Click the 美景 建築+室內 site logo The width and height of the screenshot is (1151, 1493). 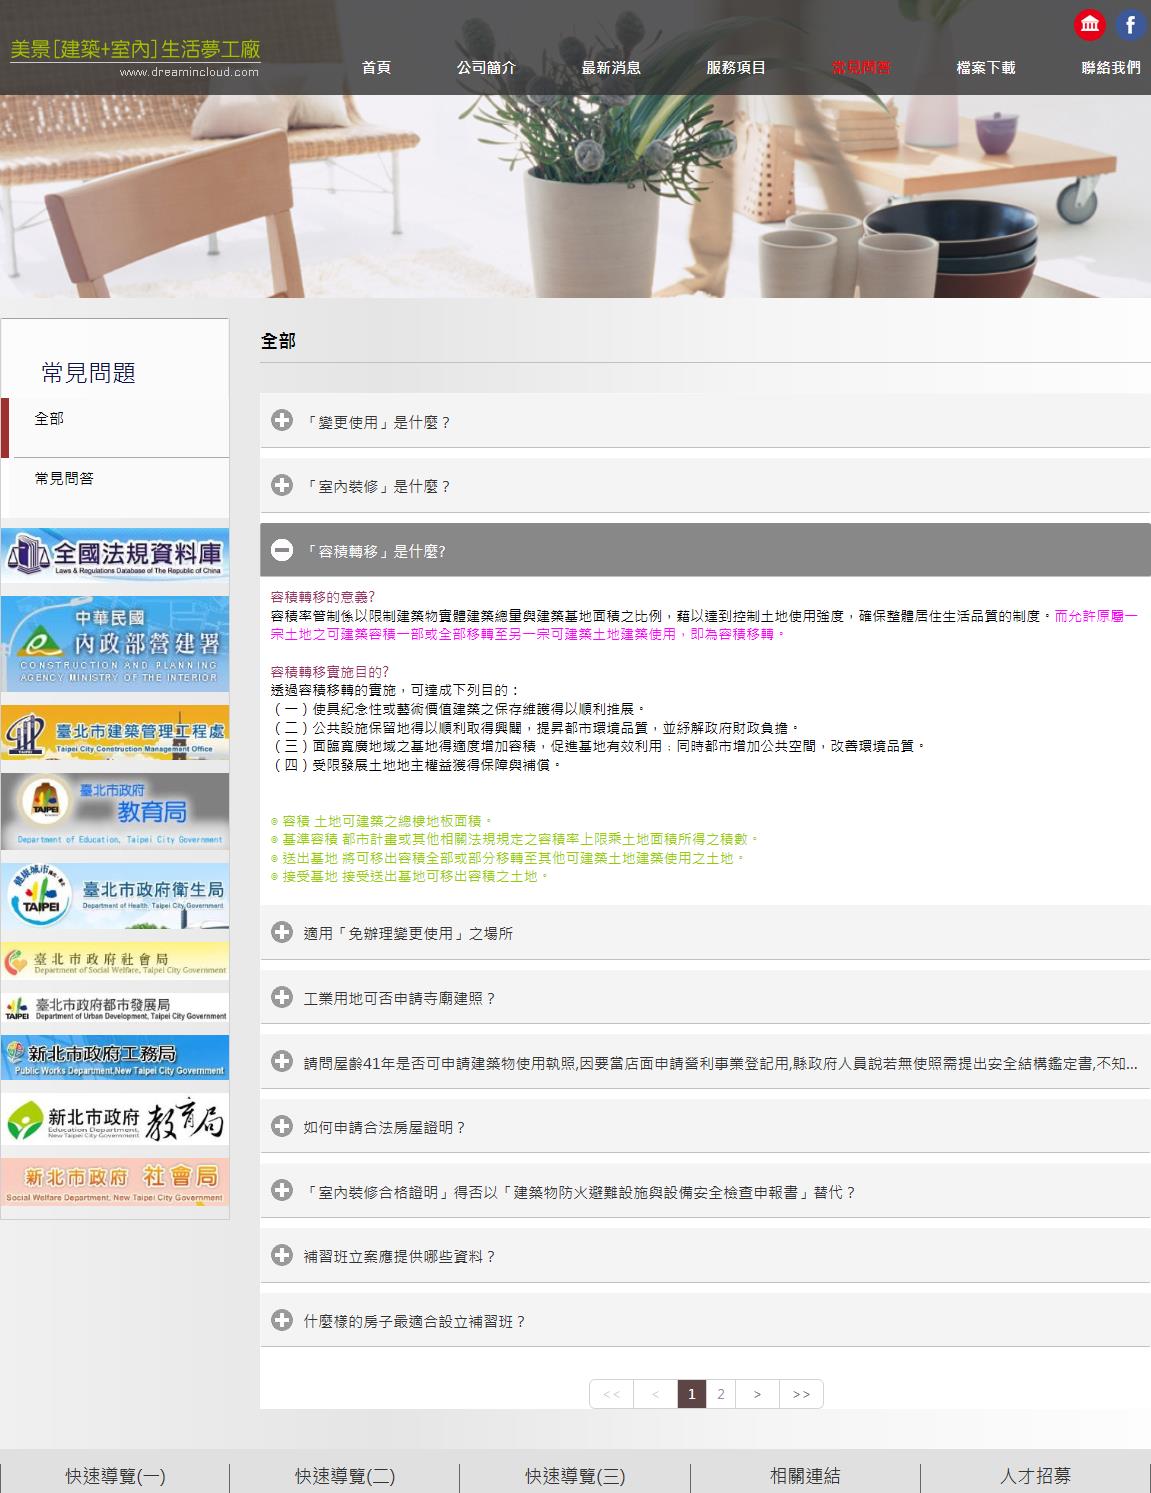coord(135,56)
